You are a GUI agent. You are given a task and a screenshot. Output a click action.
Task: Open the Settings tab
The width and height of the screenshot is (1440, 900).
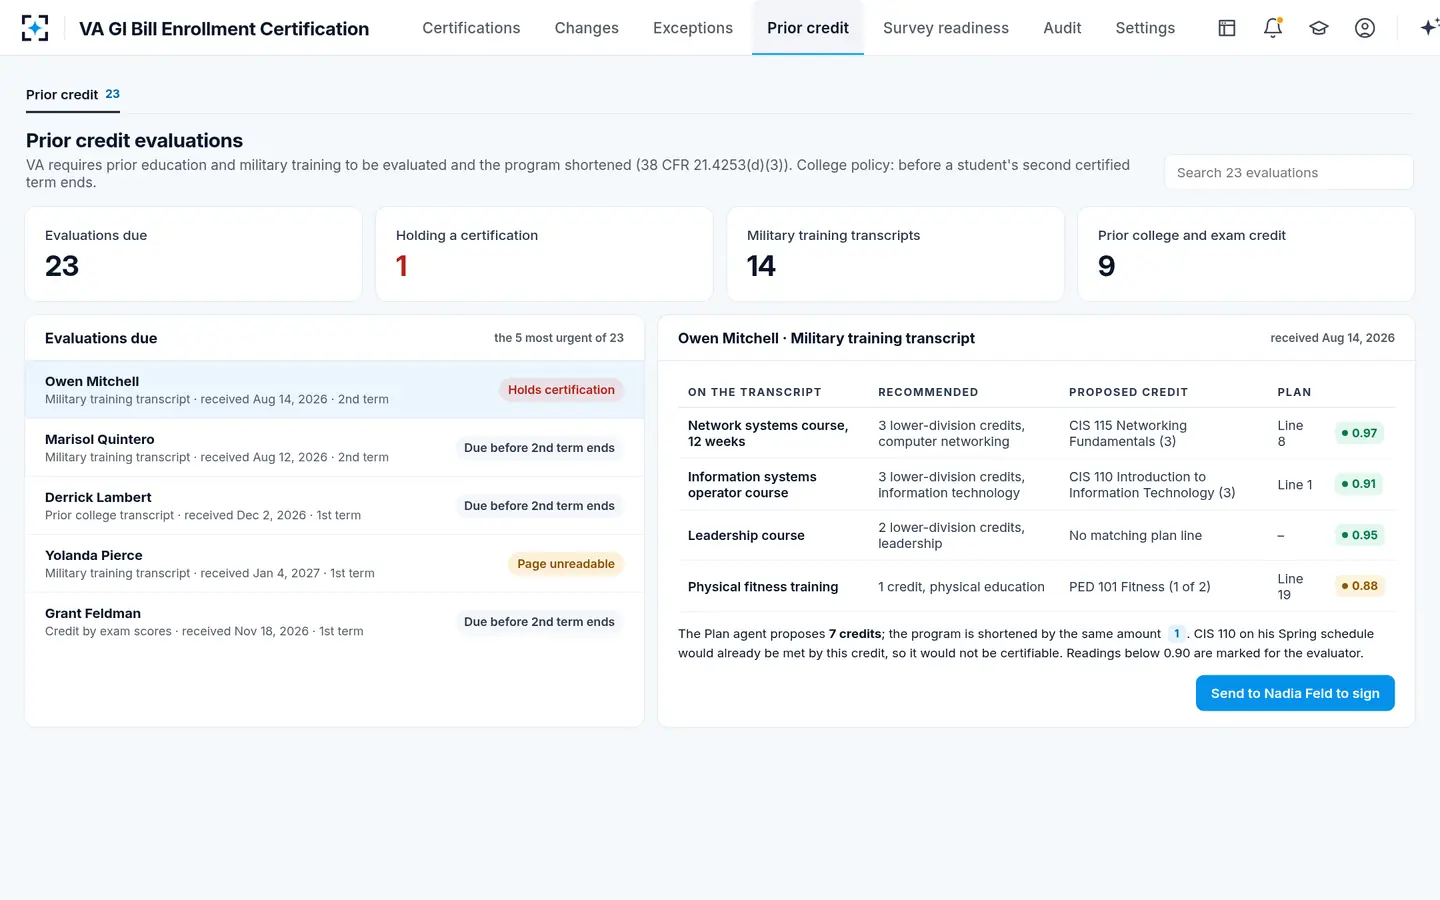tap(1145, 28)
